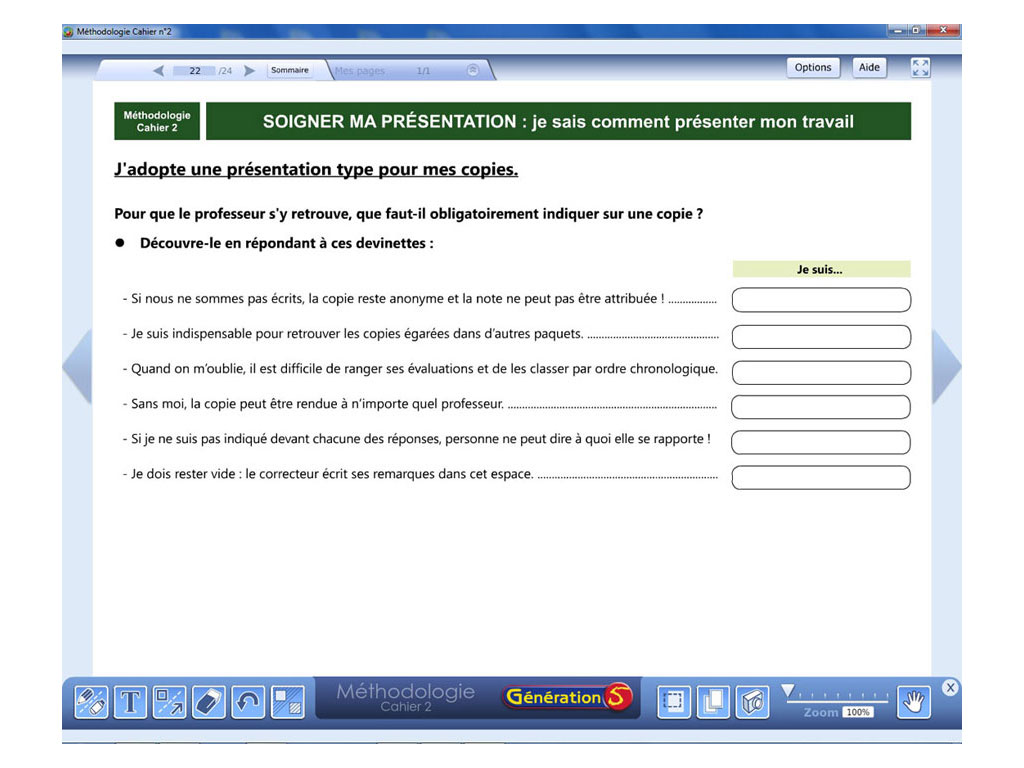This screenshot has width=1024, height=768.
Task: Open the dashed selection capture tool
Action: pos(673,701)
